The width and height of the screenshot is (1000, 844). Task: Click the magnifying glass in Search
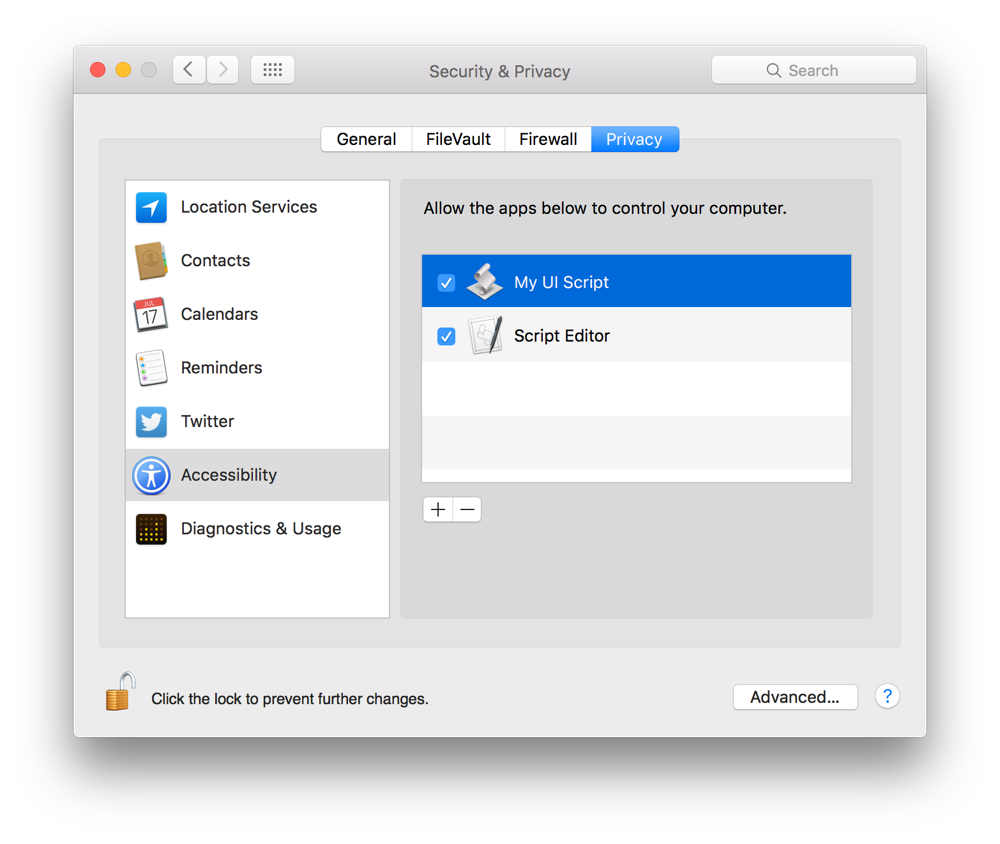[x=774, y=70]
